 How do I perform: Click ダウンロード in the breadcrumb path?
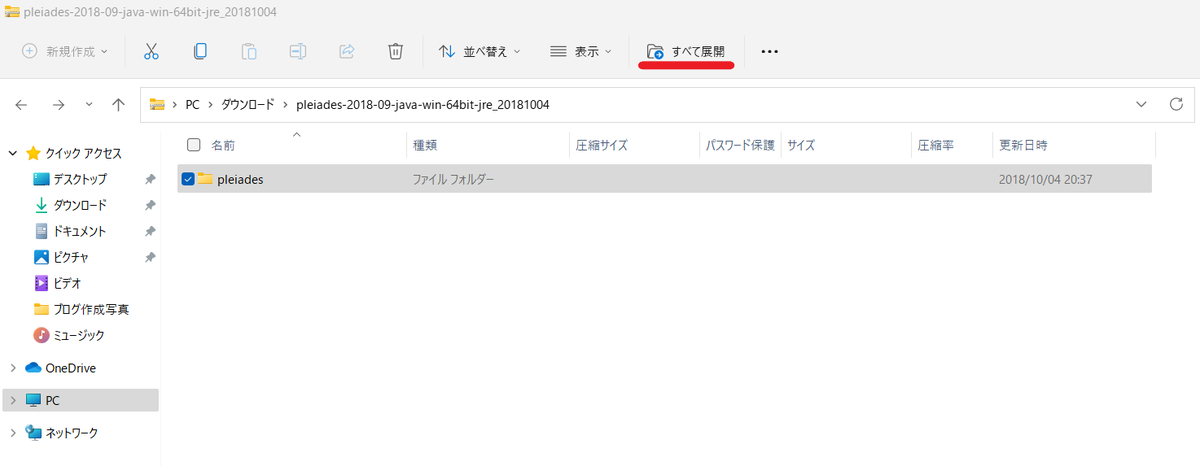pyautogui.click(x=247, y=104)
